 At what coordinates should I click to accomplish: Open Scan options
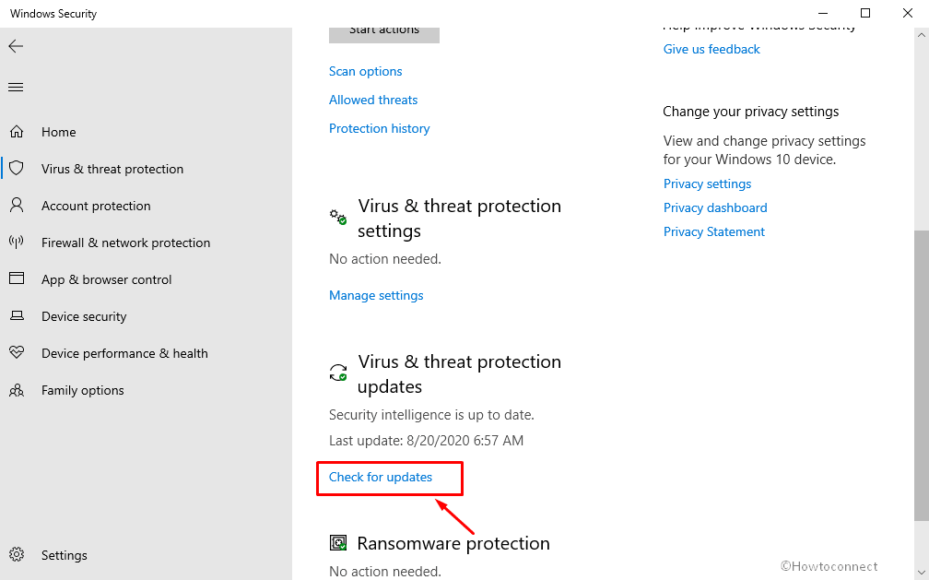365,71
